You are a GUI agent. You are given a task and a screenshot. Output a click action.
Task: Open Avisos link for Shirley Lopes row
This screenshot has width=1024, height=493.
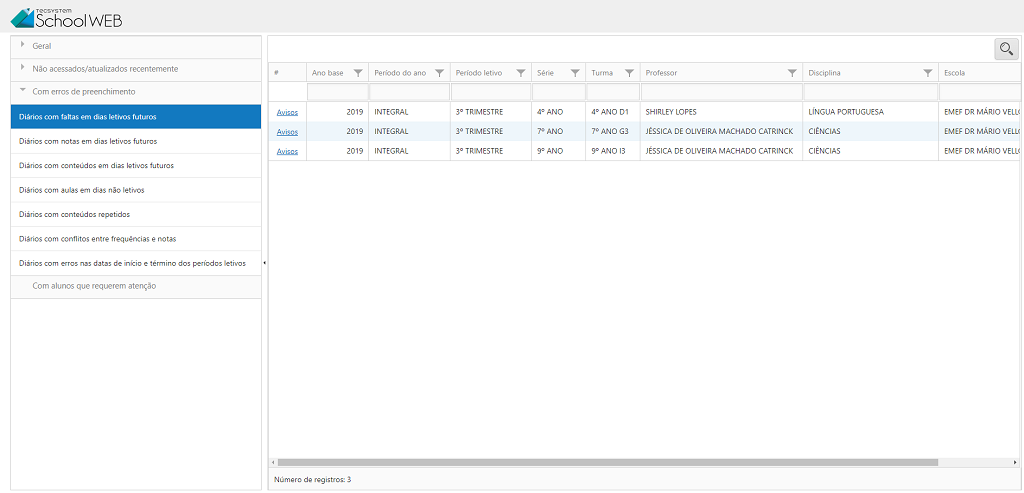pos(287,112)
